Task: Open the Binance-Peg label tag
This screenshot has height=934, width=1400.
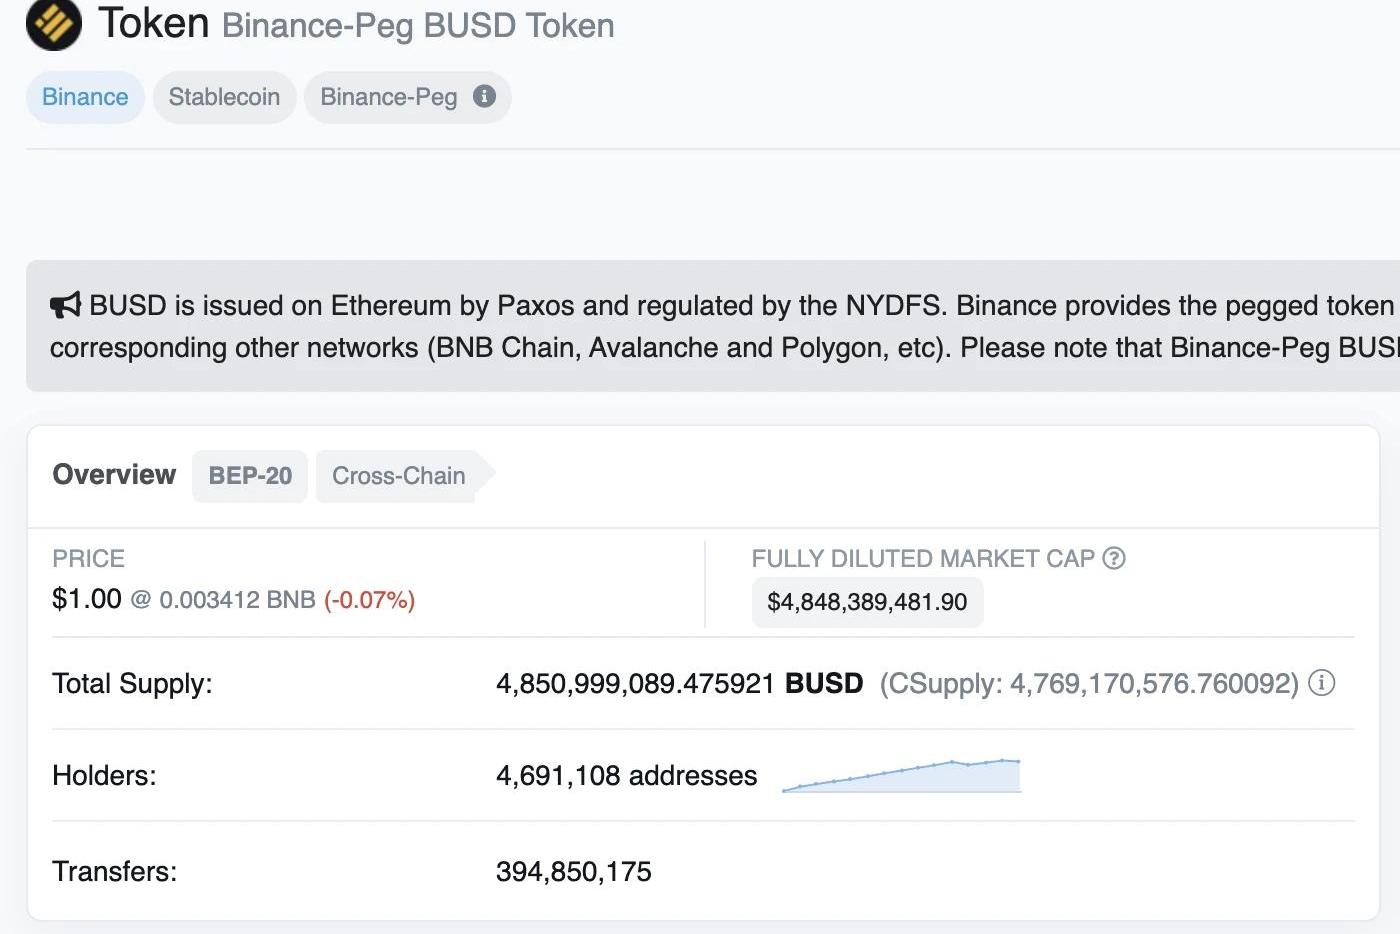Action: pos(389,97)
